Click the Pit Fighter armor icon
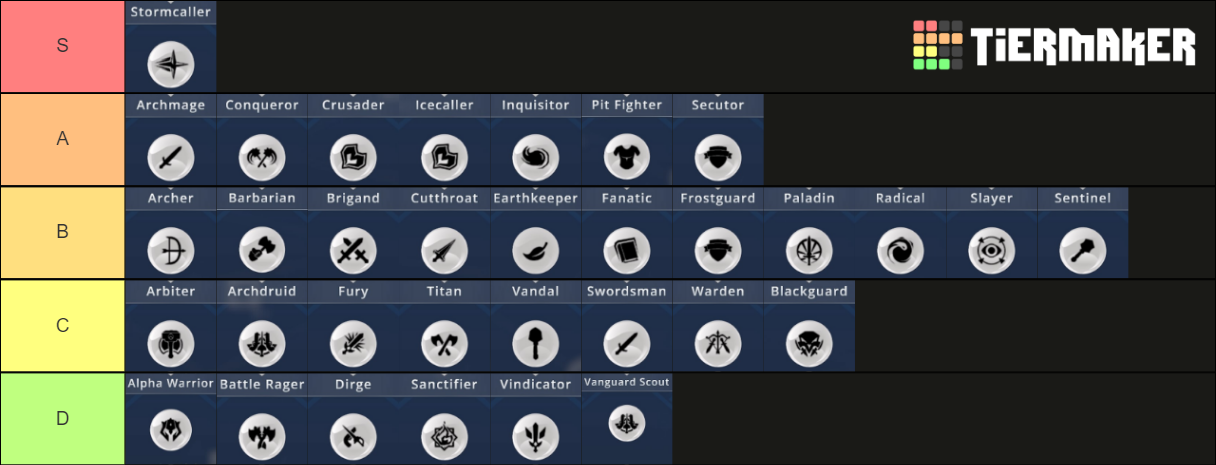 pos(627,157)
